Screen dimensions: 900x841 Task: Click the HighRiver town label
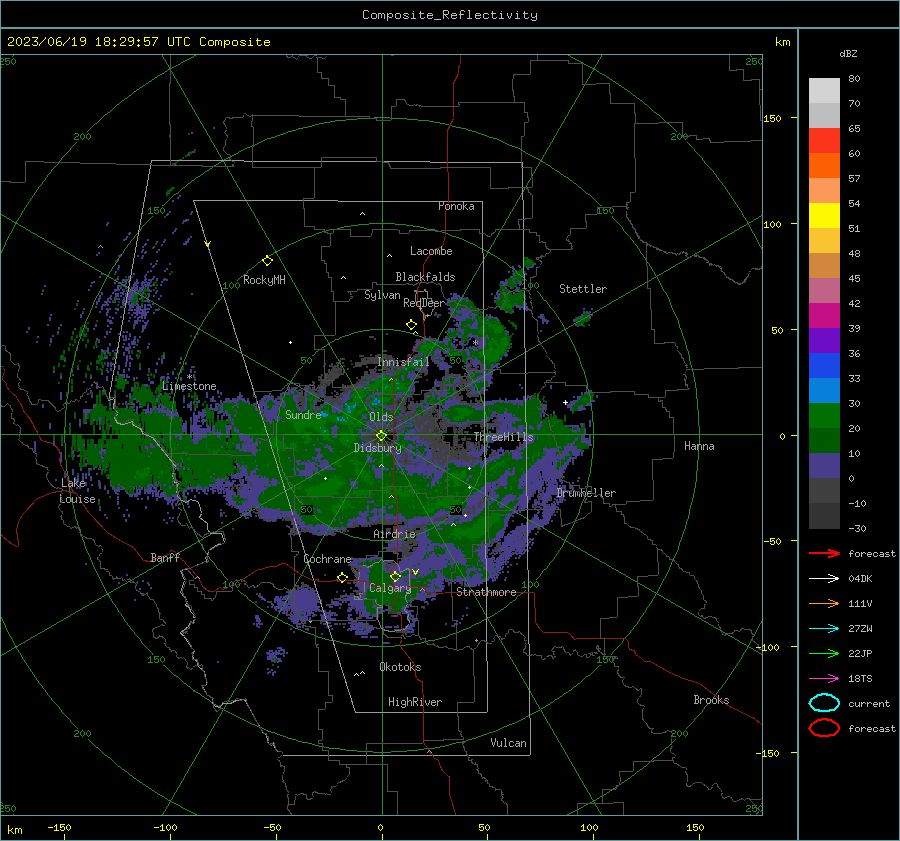click(415, 702)
